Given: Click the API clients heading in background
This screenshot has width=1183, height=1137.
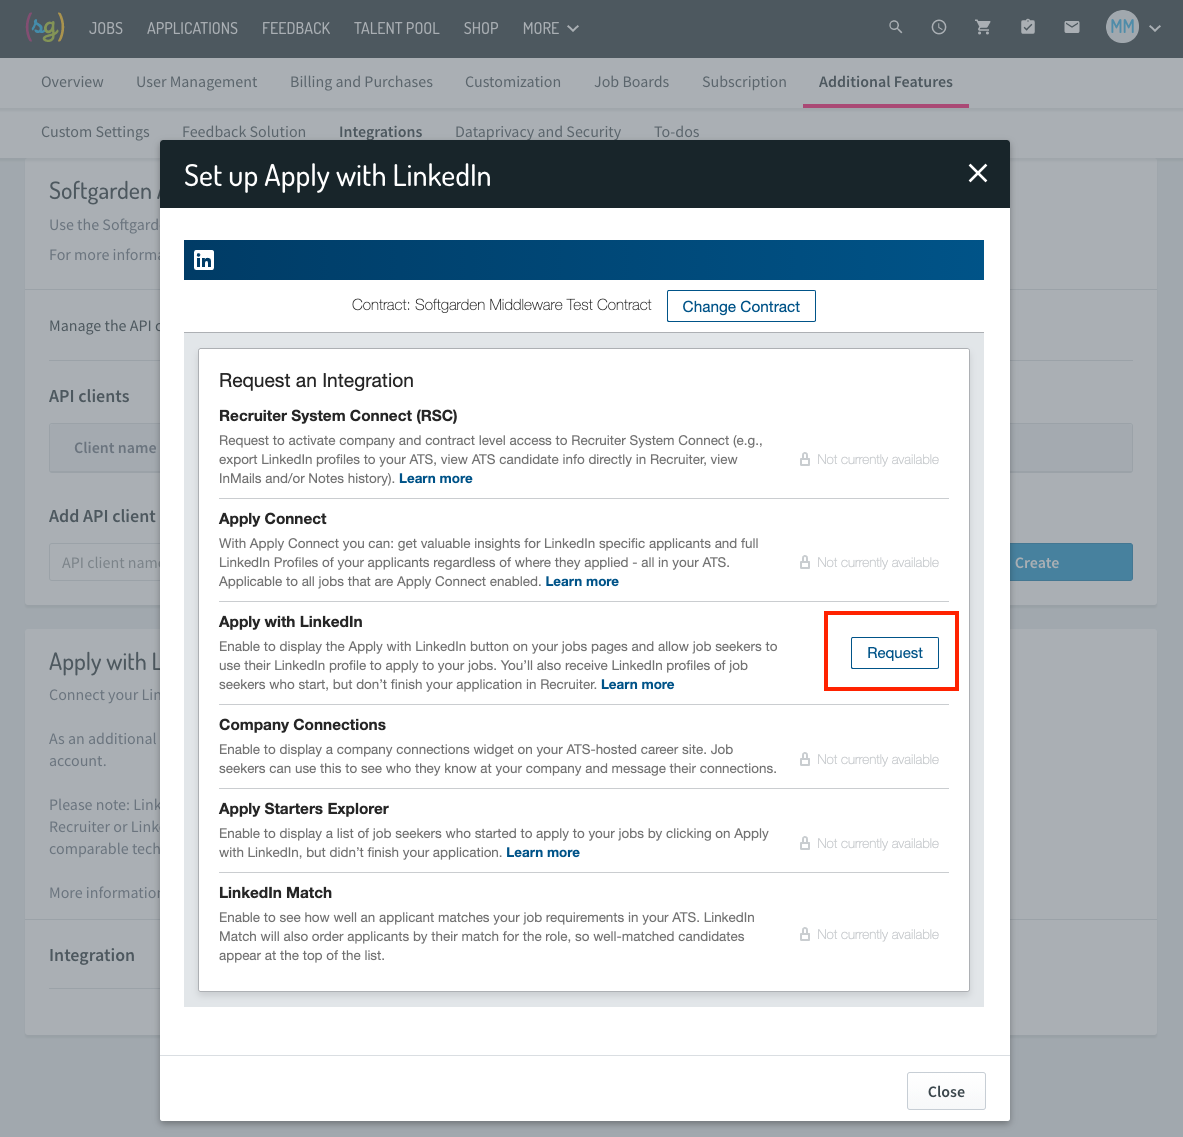Looking at the screenshot, I should tap(89, 396).
